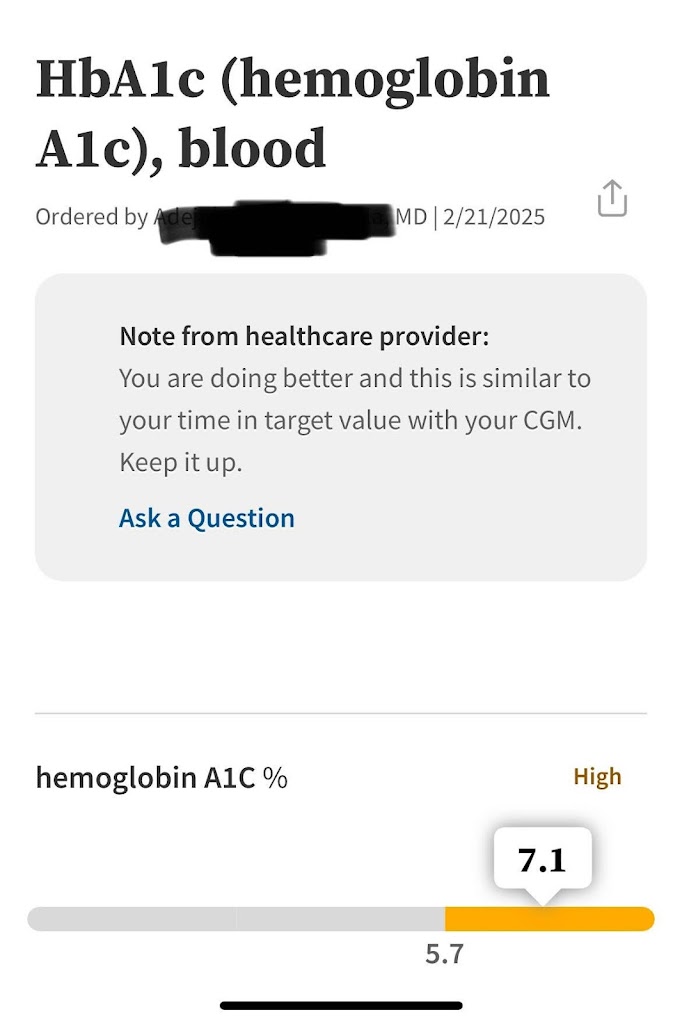This screenshot has width=682, height=1024.
Task: Click the MD credential text
Action: (412, 217)
